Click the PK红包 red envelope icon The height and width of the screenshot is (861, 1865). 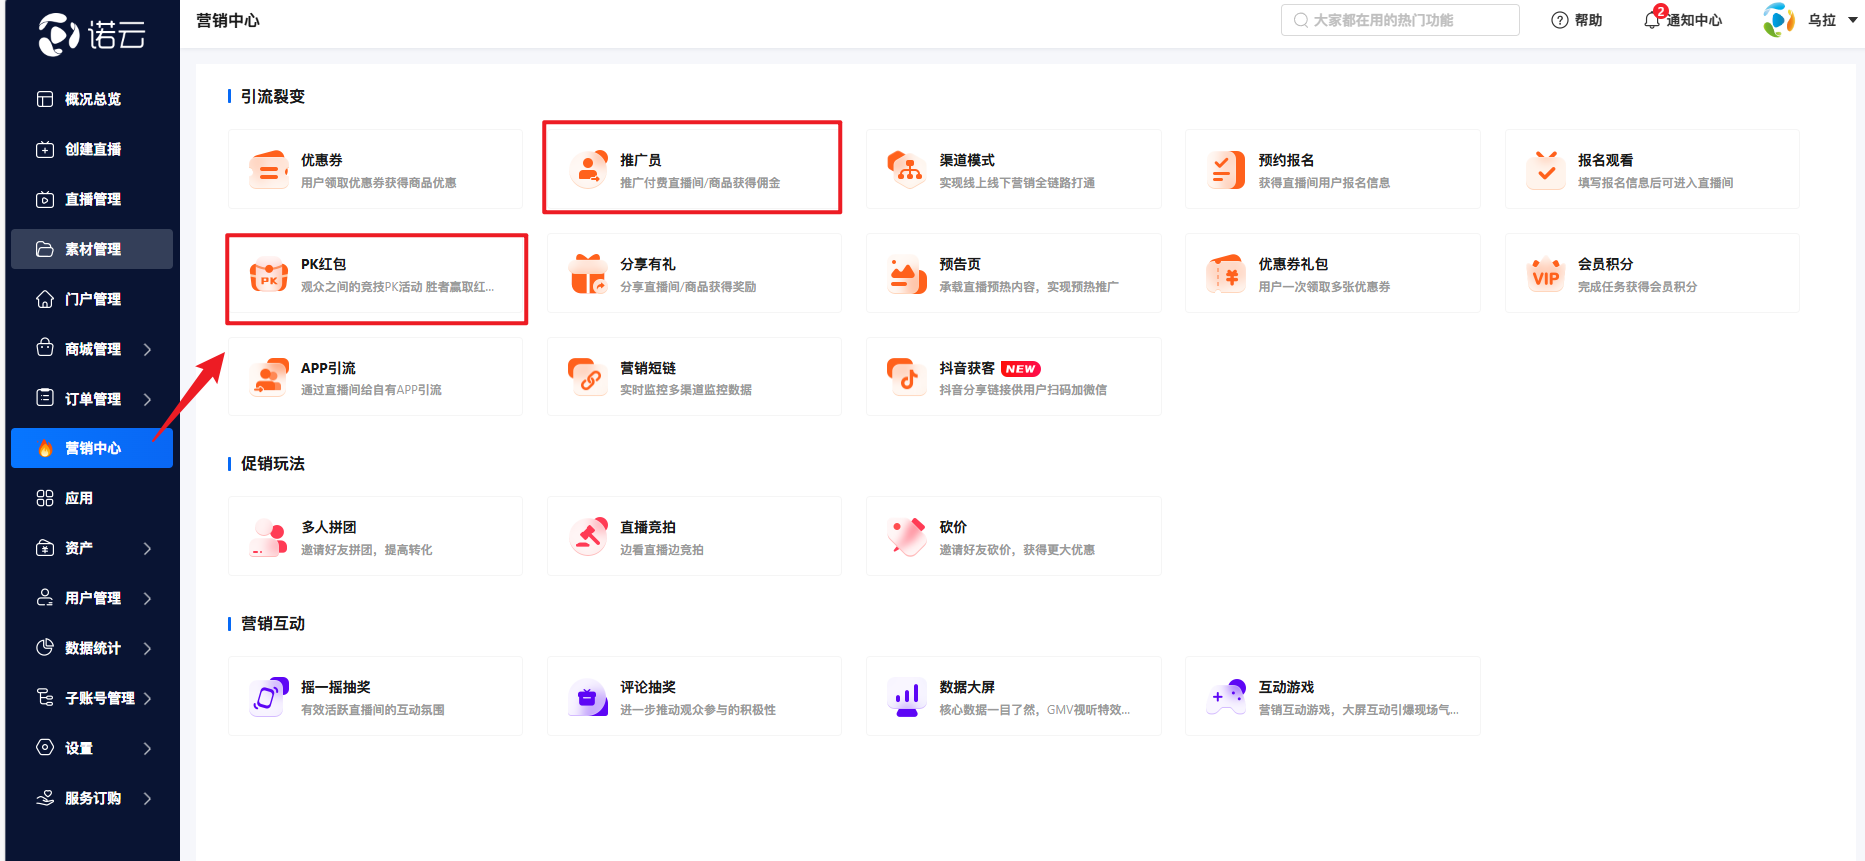tap(268, 275)
